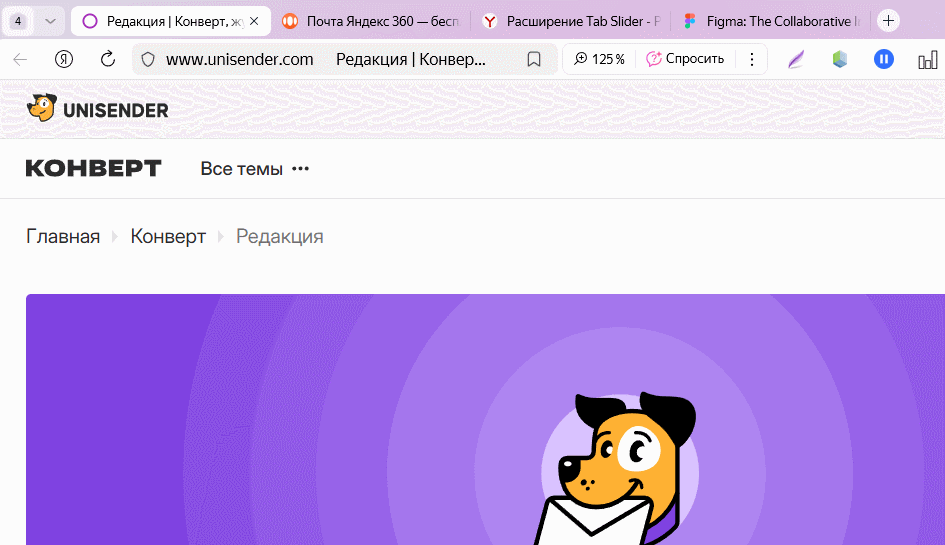Expand the three-dot topics menu

point(300,169)
